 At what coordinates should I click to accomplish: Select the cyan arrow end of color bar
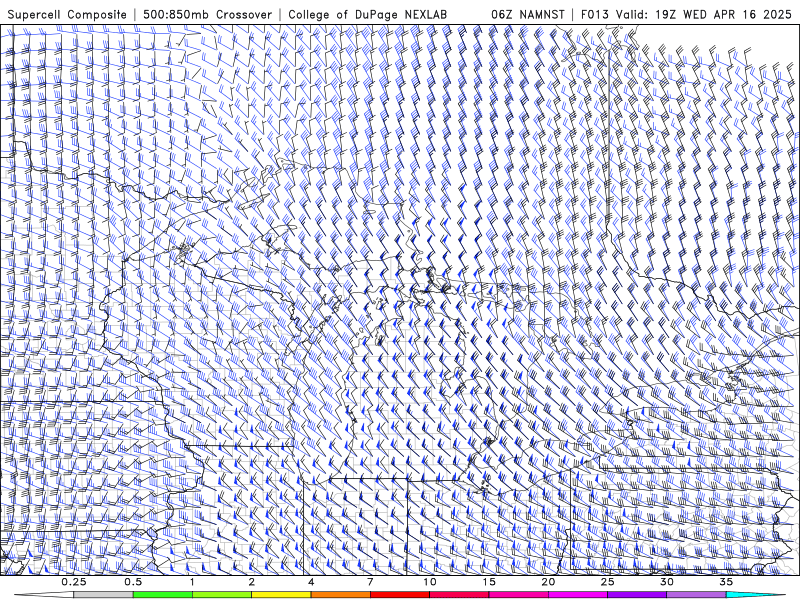(x=755, y=595)
